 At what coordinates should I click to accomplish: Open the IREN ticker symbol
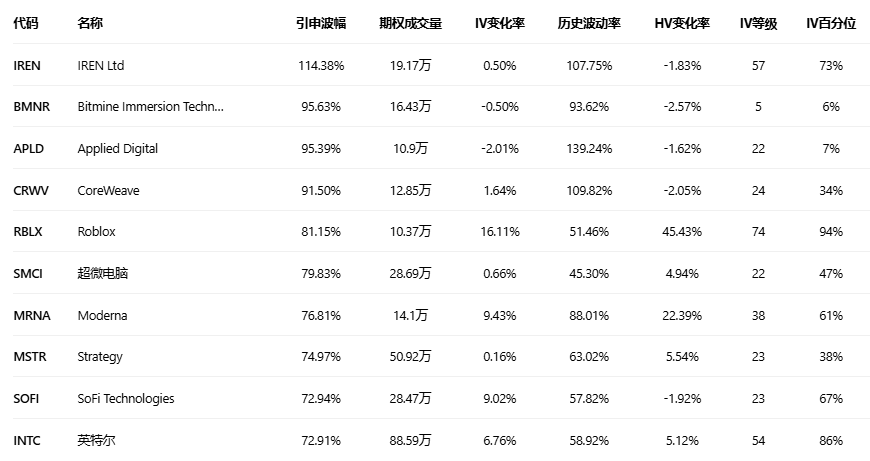coord(27,65)
